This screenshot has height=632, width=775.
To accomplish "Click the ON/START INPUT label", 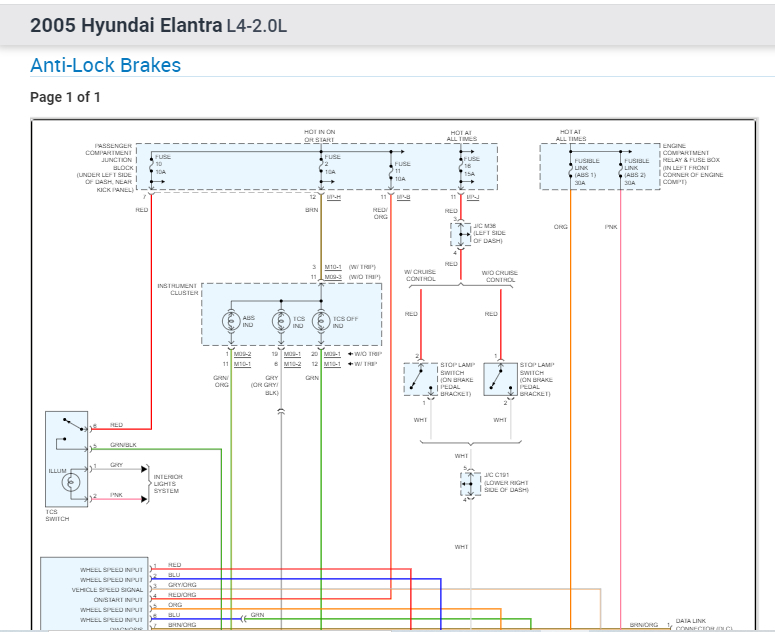I will (118, 600).
